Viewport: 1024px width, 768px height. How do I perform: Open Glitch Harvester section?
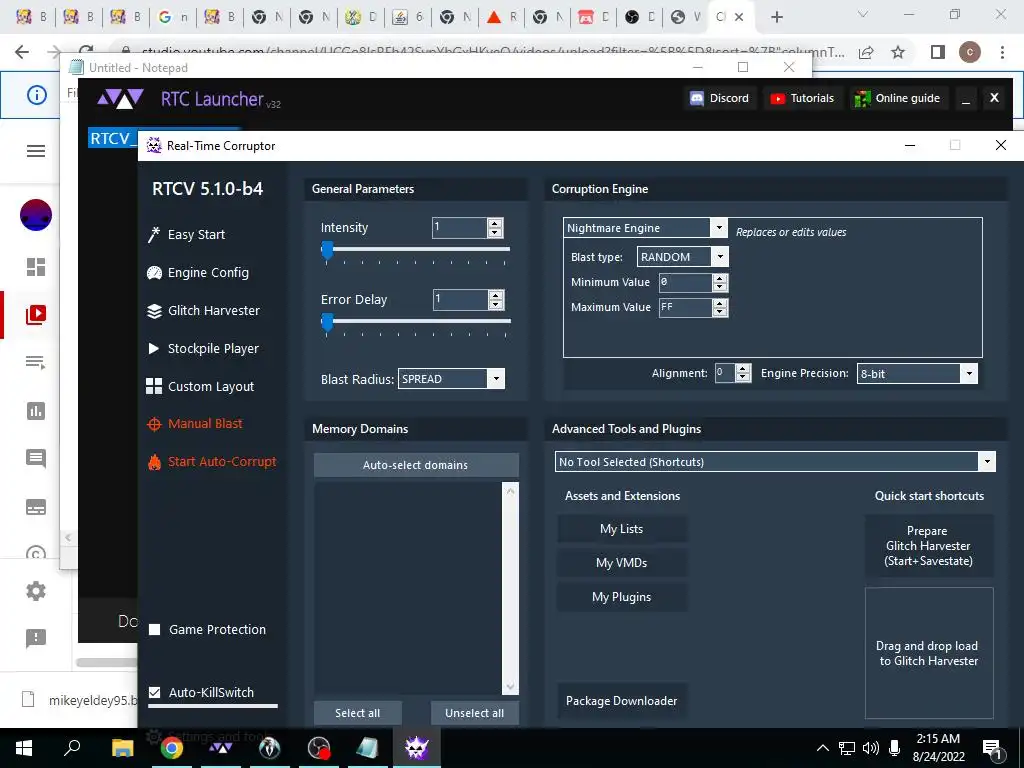(204, 310)
